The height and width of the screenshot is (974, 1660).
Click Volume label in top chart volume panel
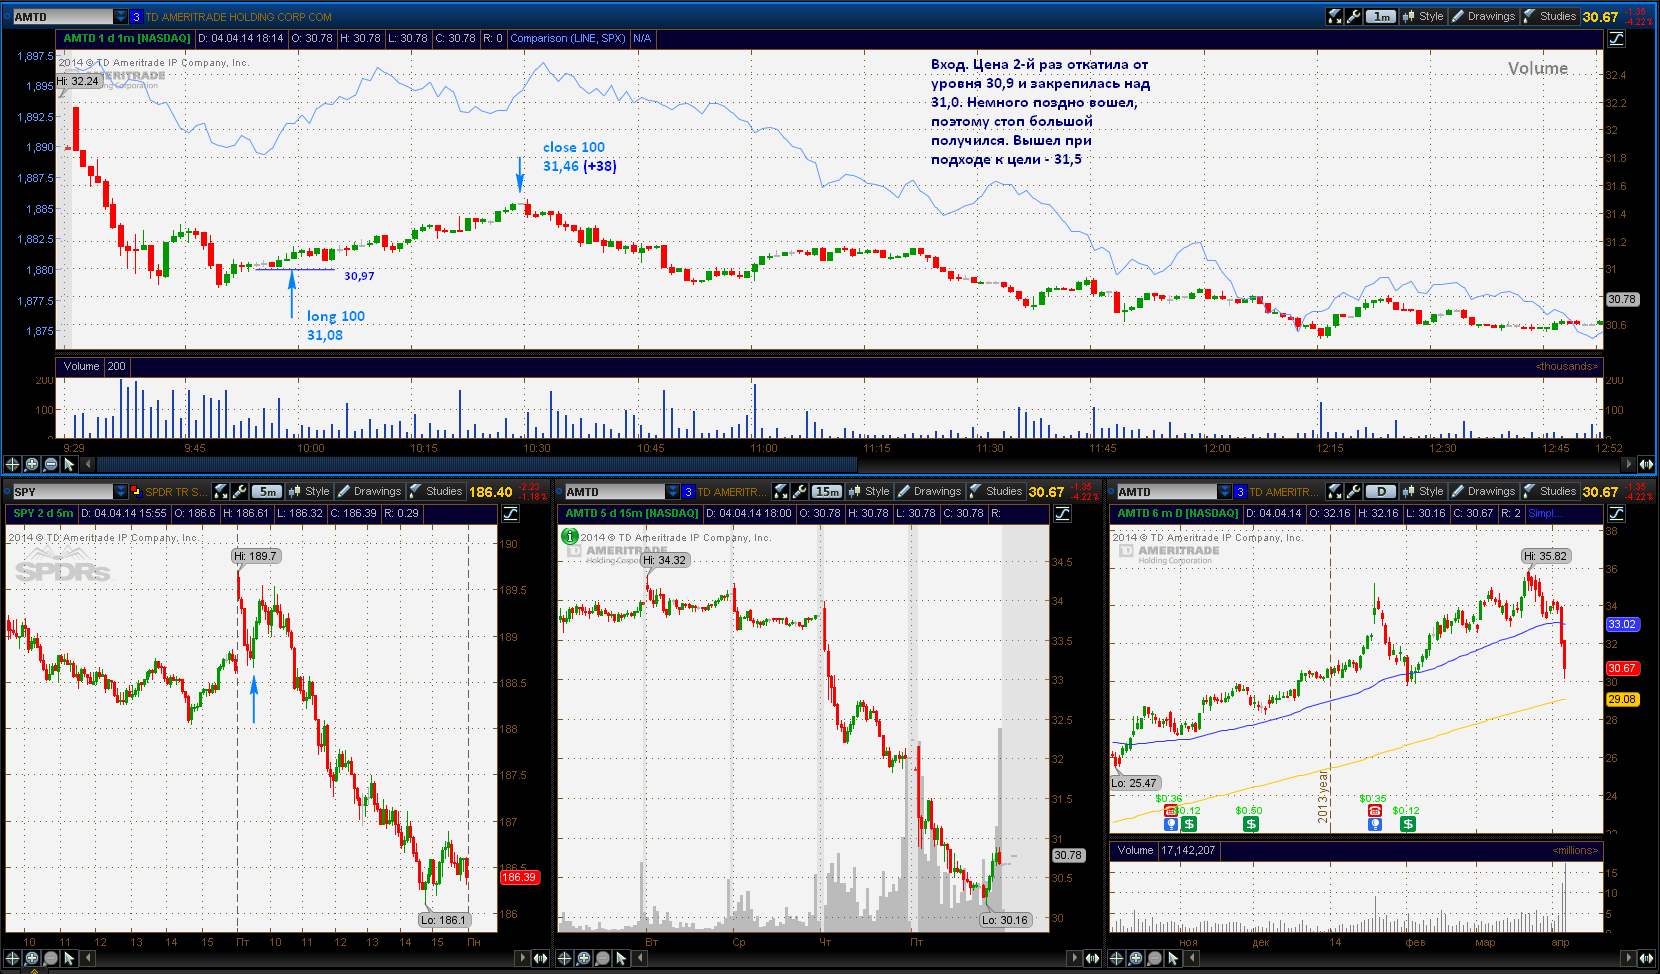(x=81, y=366)
